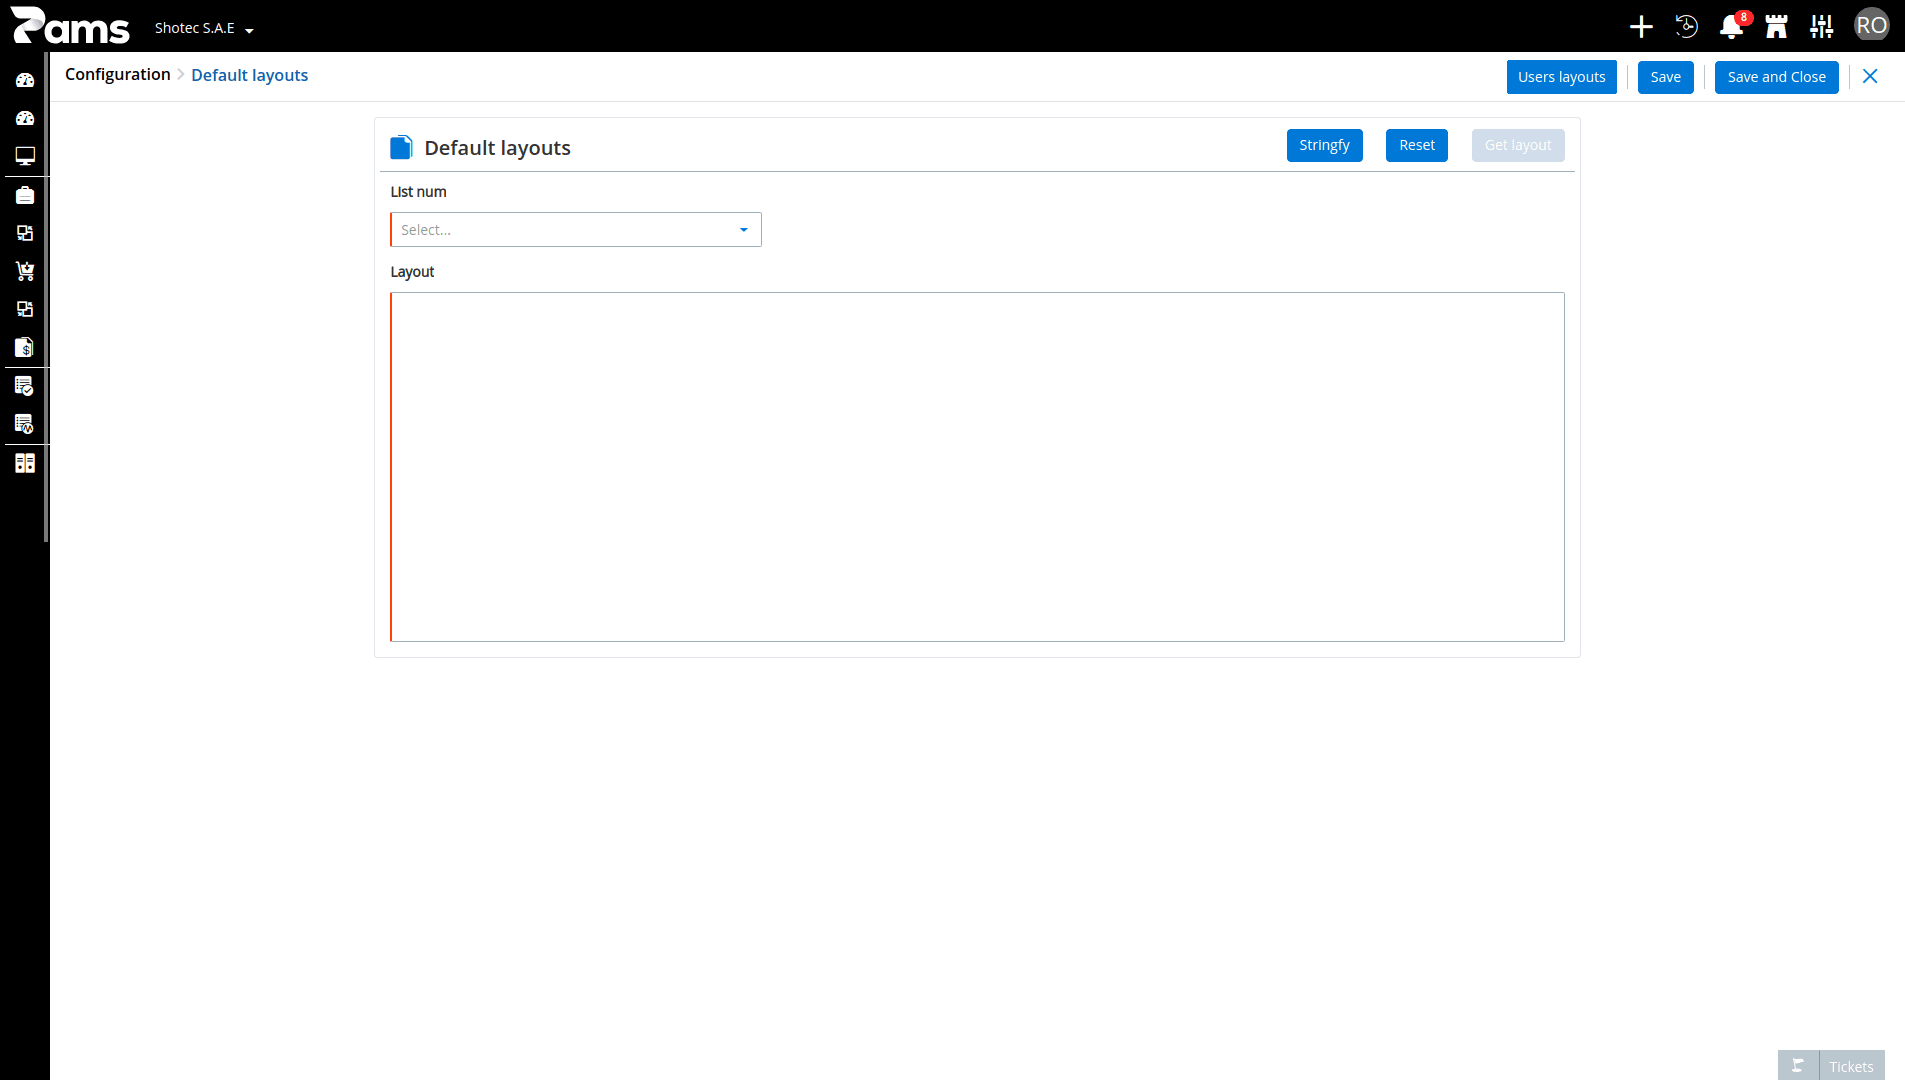Screen dimensions: 1905x1080
Task: Close the Default layouts page with X
Action: 1870,76
